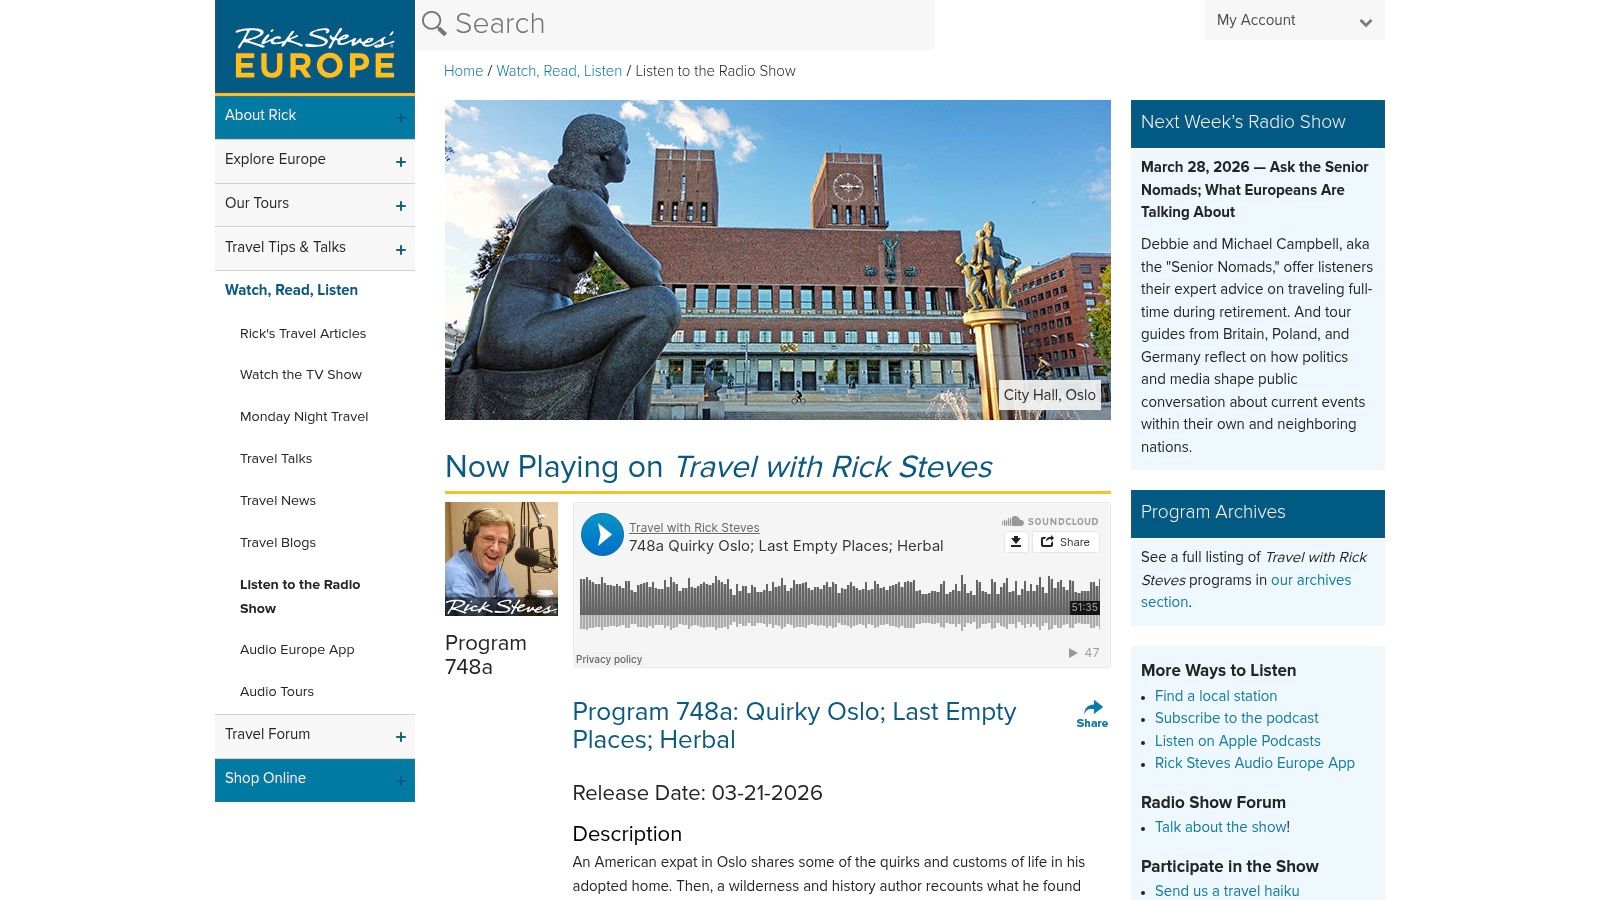Open Travel with Rick Steves artist link
This screenshot has height=900, width=1600.
coord(694,528)
